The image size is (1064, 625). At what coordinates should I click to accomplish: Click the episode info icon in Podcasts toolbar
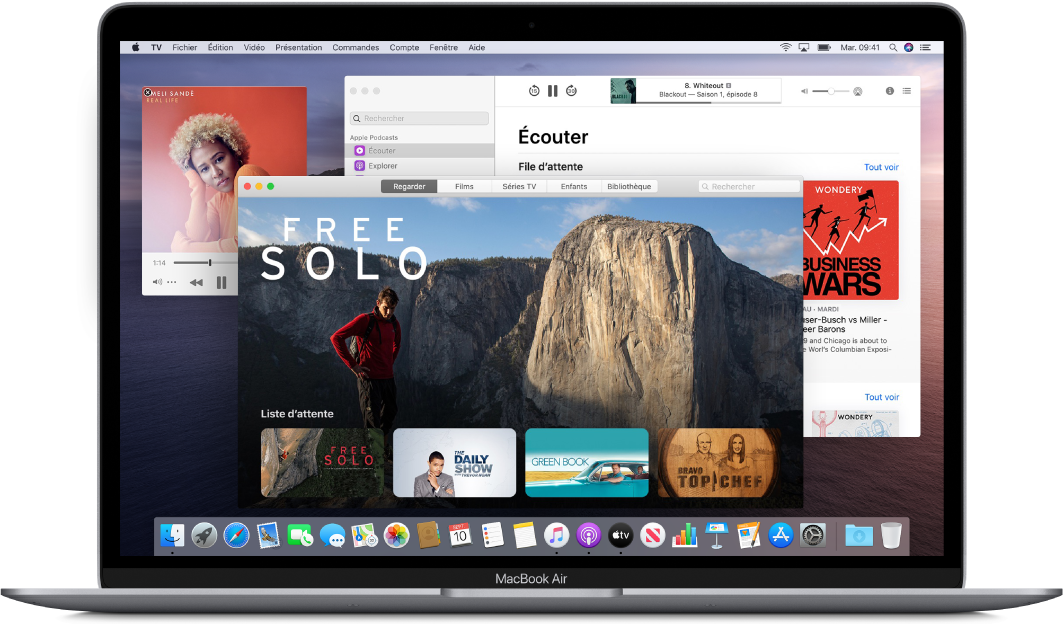tap(889, 90)
